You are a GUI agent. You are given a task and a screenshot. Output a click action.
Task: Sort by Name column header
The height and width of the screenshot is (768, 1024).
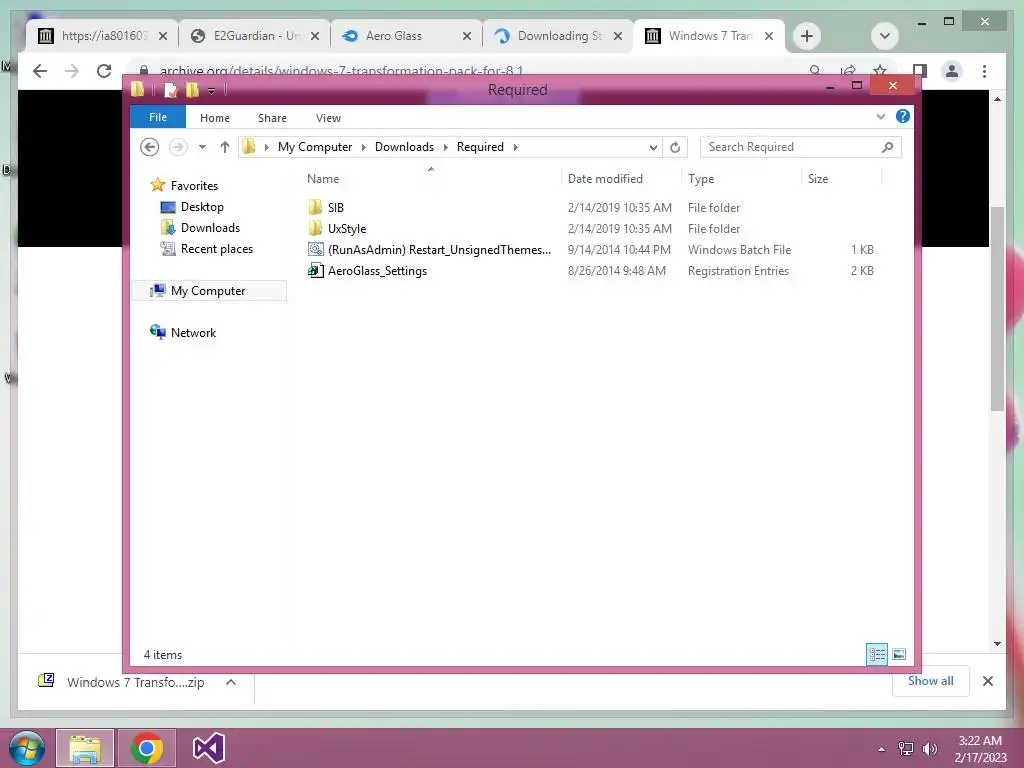click(323, 179)
